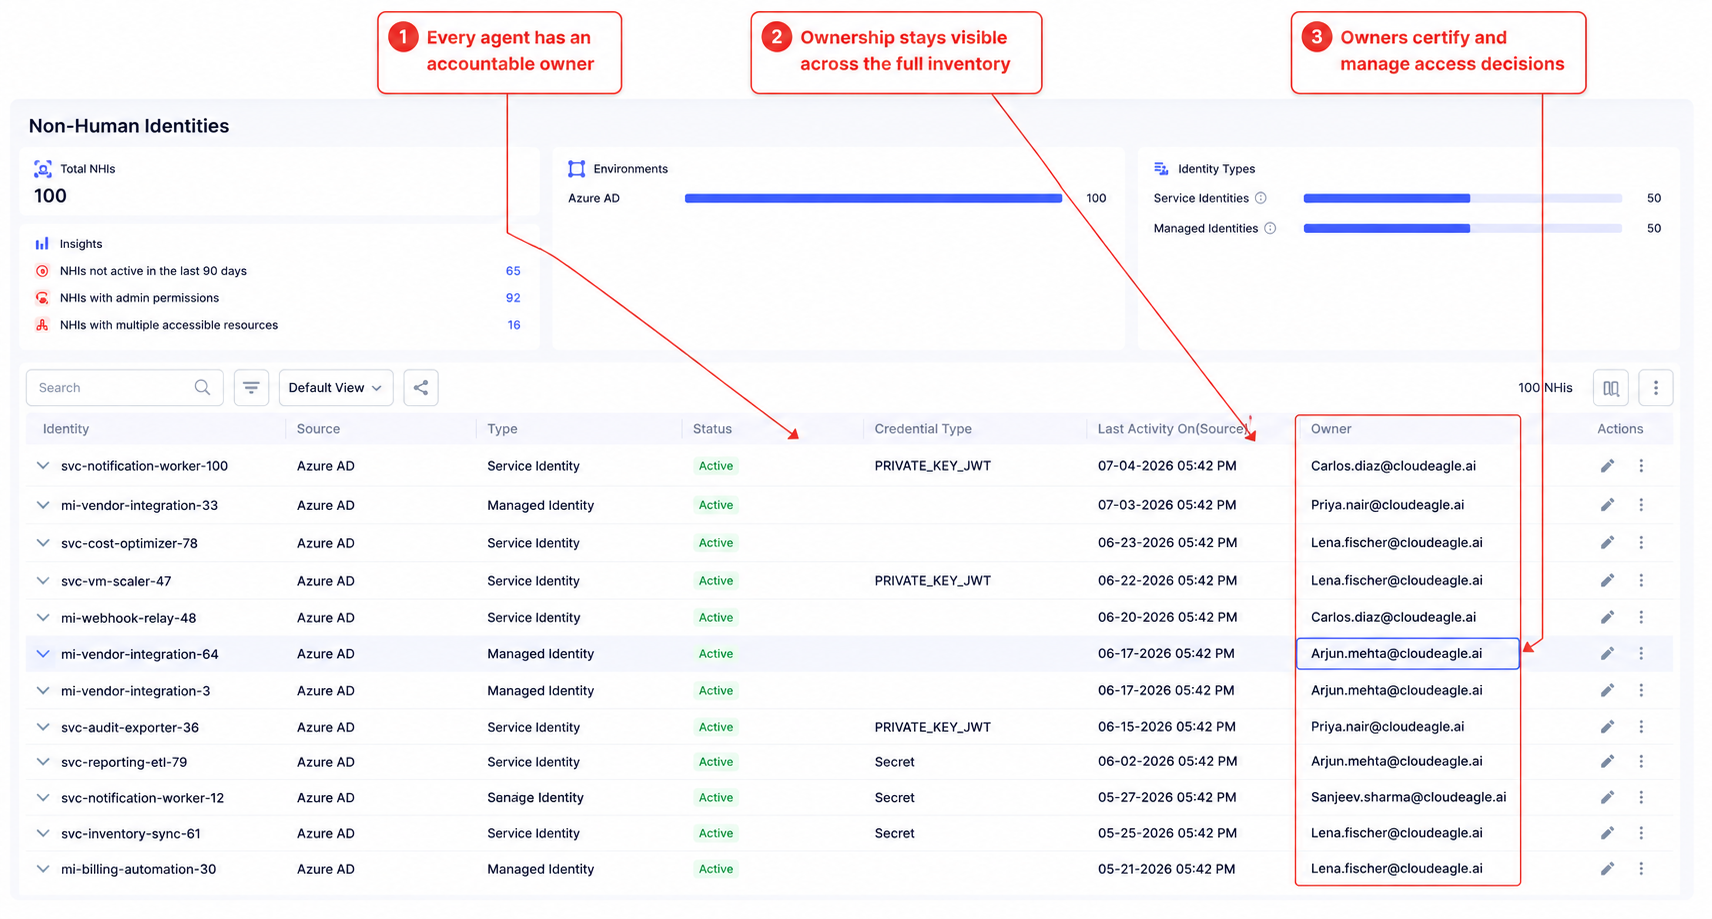Click Sanjeev.sharma@cloudeagle.ai owner cell
The width and height of the screenshot is (1712, 919).
[x=1408, y=798]
